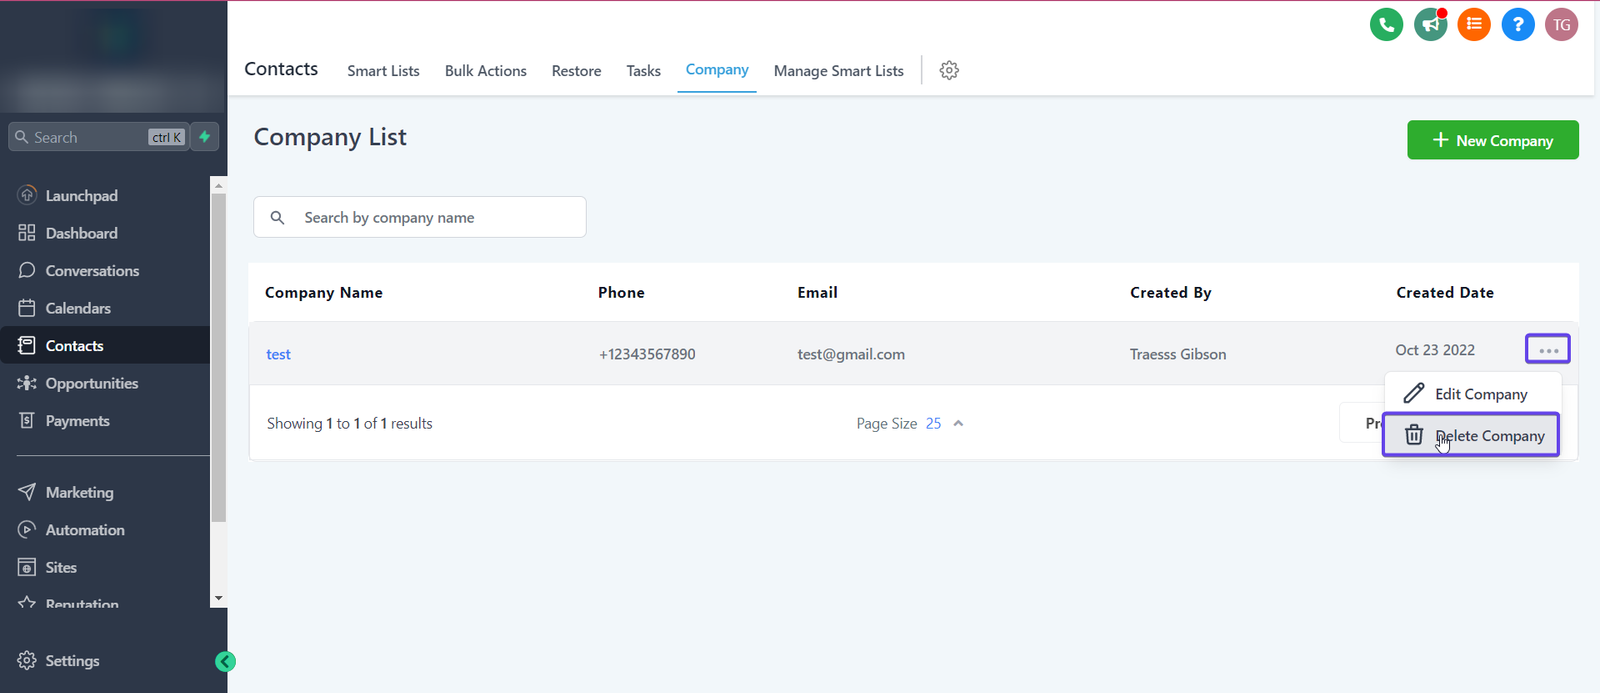
Task: Click the orange list notifications icon
Action: [1474, 25]
